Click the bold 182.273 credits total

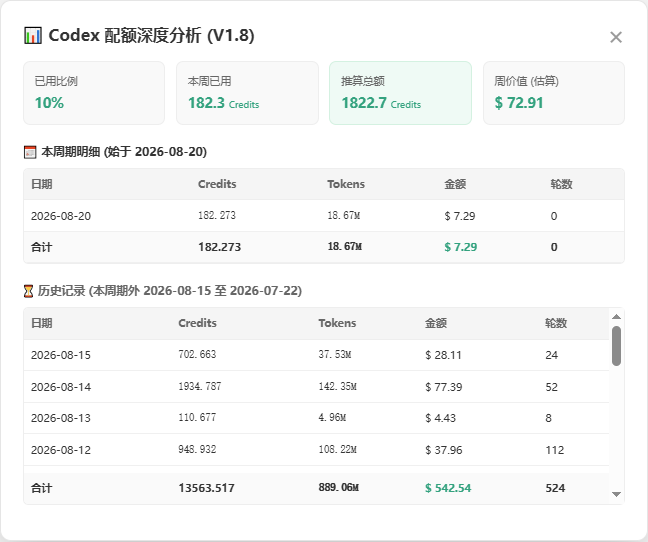[219, 247]
